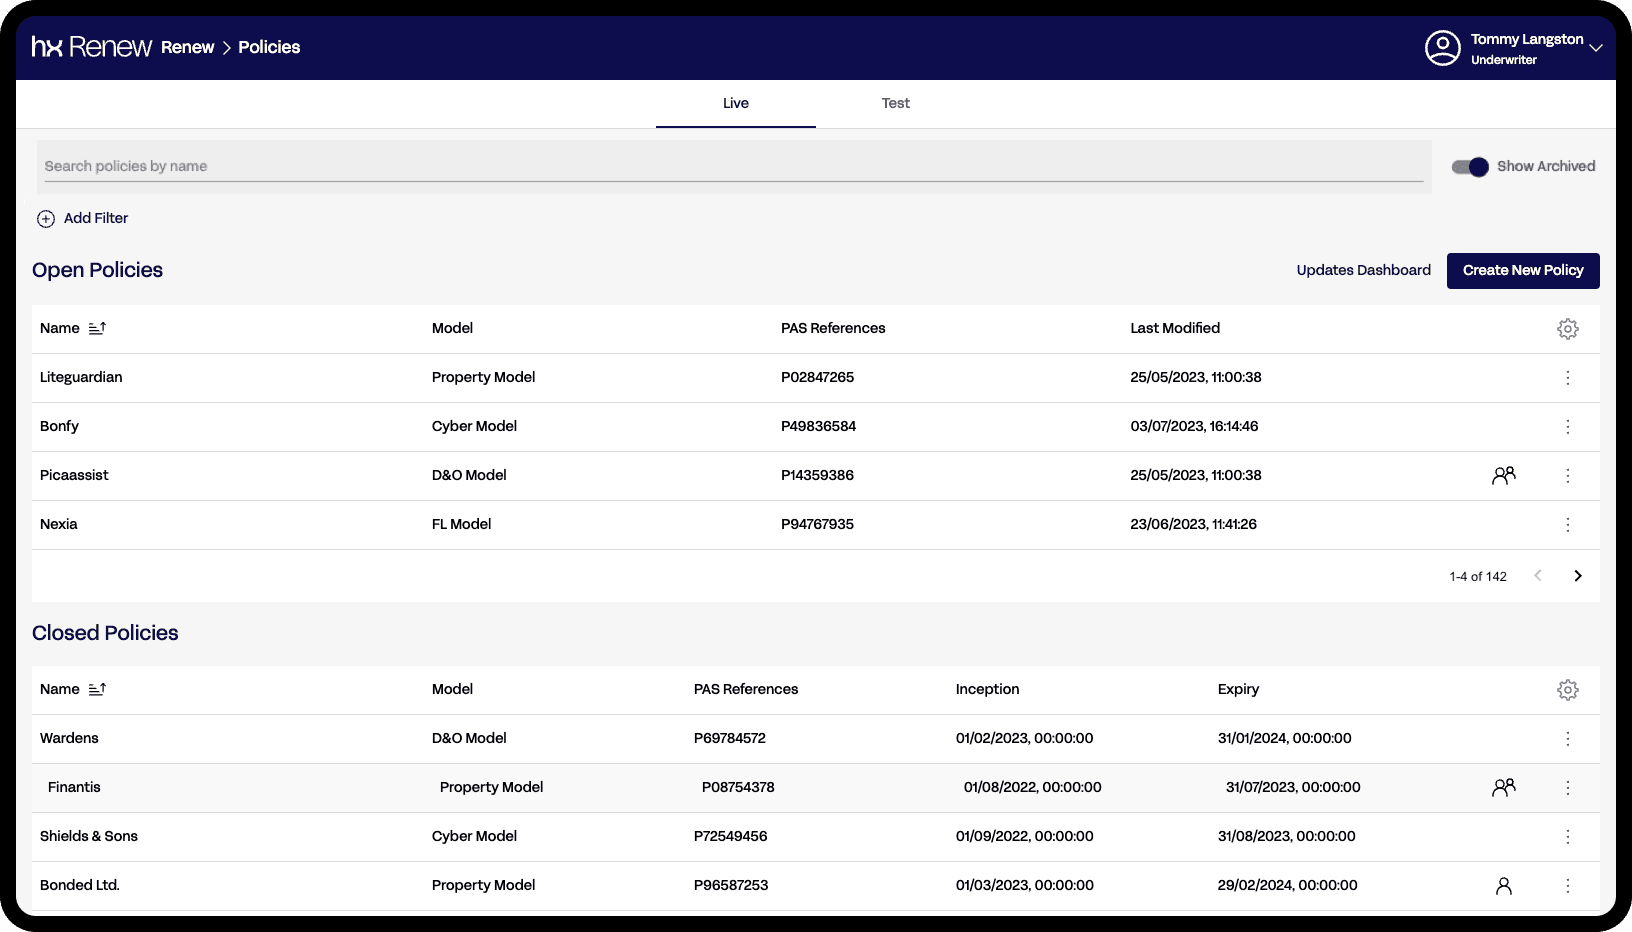The width and height of the screenshot is (1632, 932).
Task: Click the 31/01/2024 expiry date for Wardens
Action: pyautogui.click(x=1284, y=738)
